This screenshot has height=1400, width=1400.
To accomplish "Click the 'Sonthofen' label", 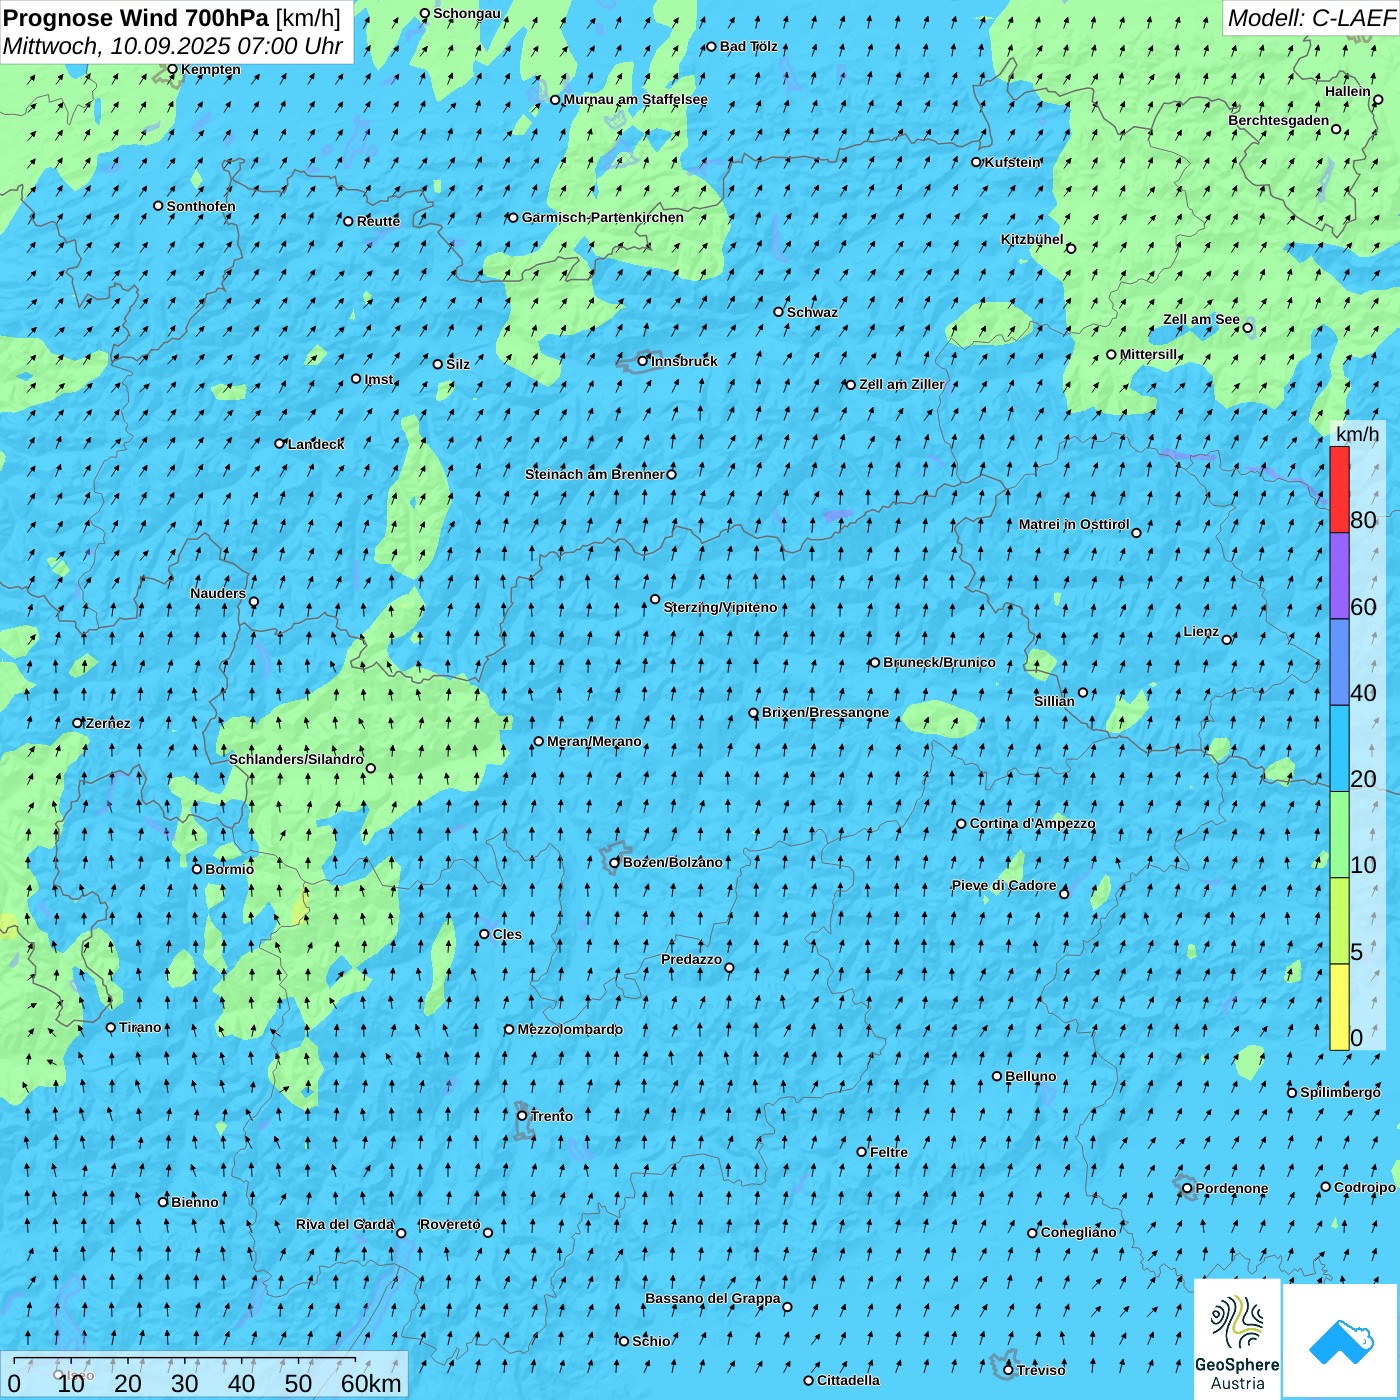I will click(x=201, y=206).
